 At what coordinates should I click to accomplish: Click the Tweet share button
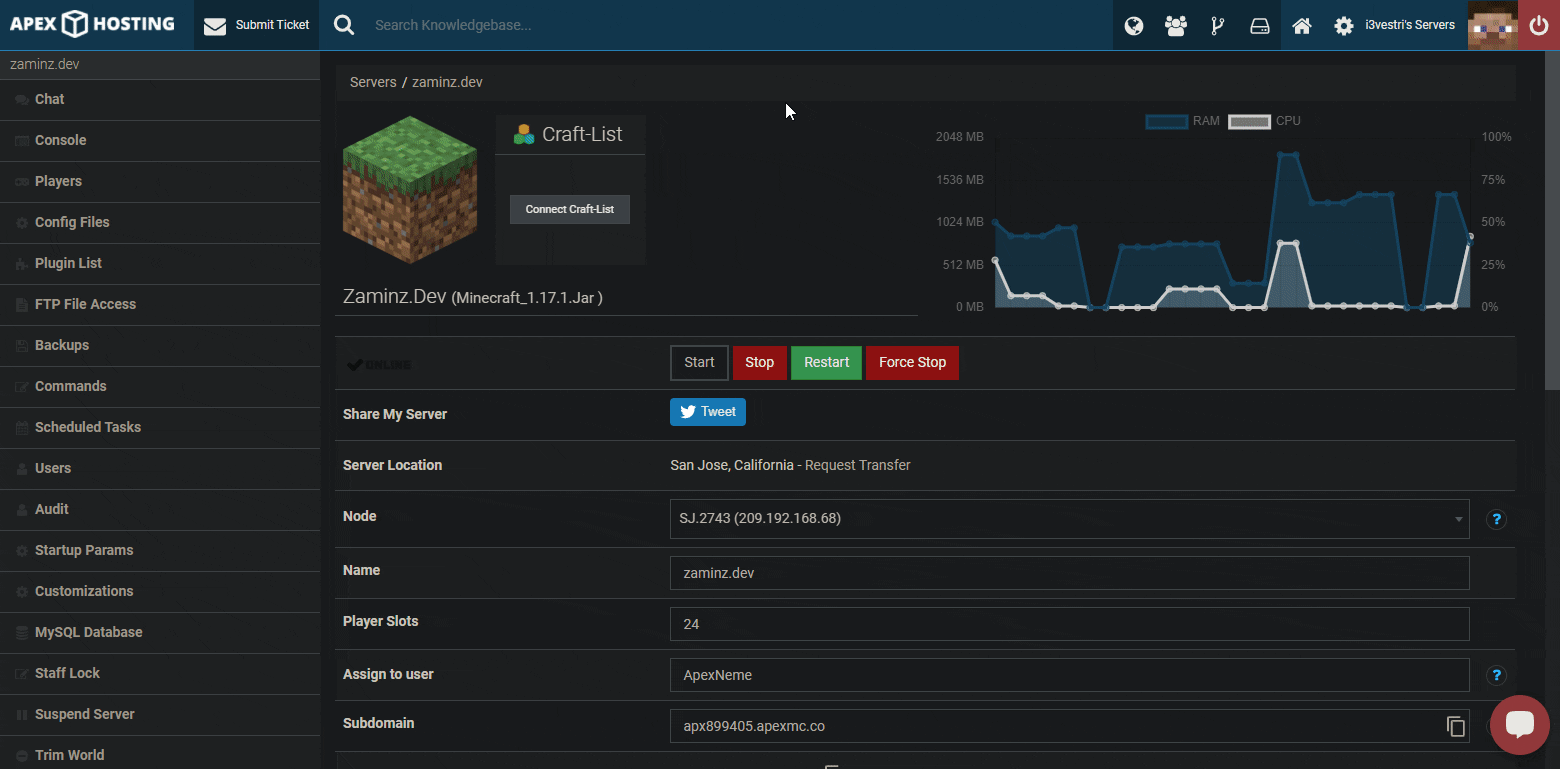(x=708, y=412)
